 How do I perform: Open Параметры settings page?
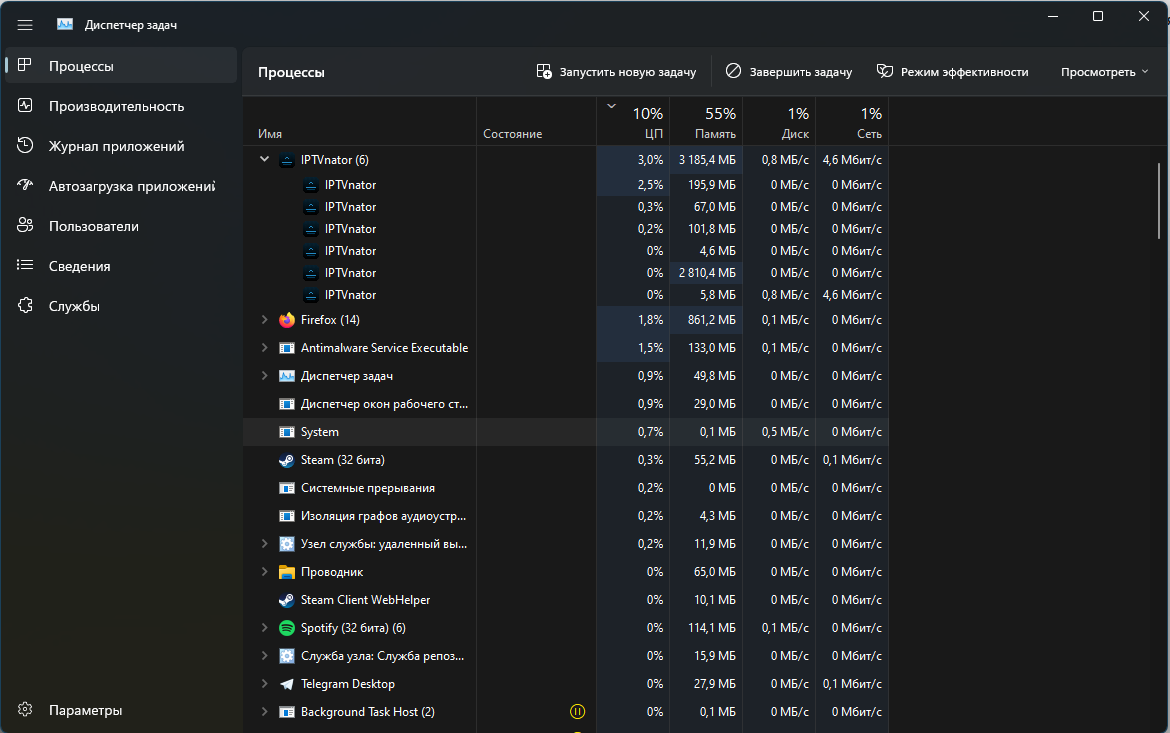(121, 710)
